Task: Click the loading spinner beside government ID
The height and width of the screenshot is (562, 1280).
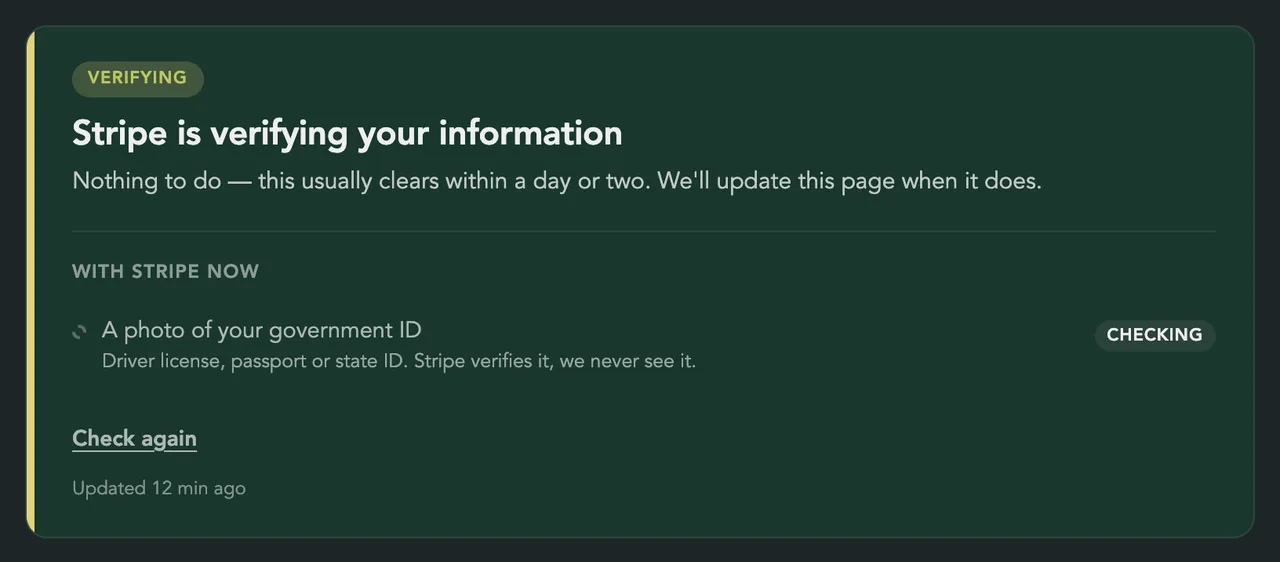Action: 80,332
